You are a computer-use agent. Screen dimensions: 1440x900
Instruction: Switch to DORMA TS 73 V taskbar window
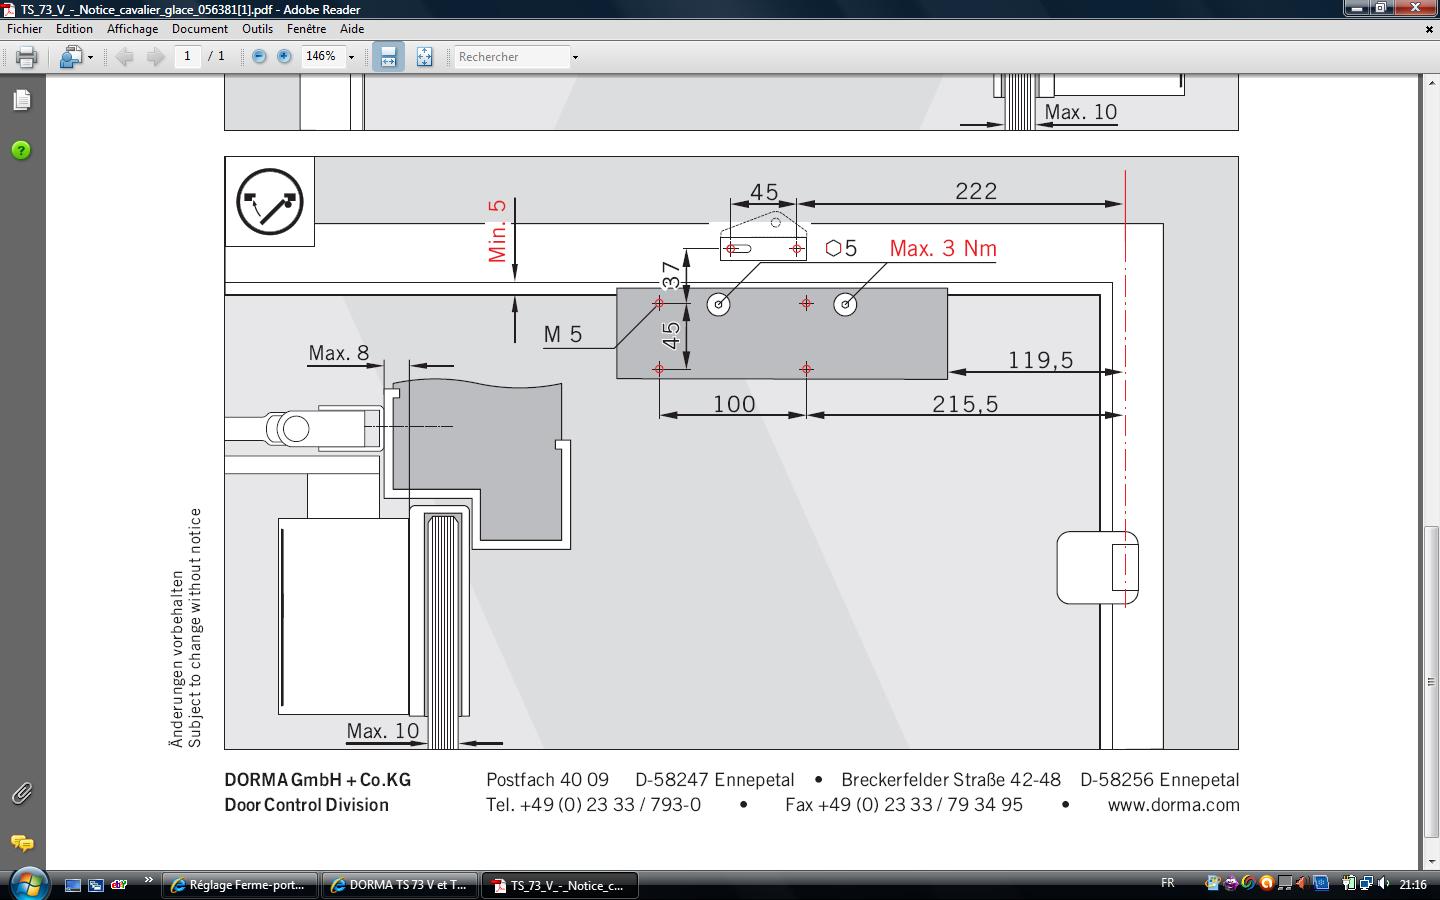point(400,885)
